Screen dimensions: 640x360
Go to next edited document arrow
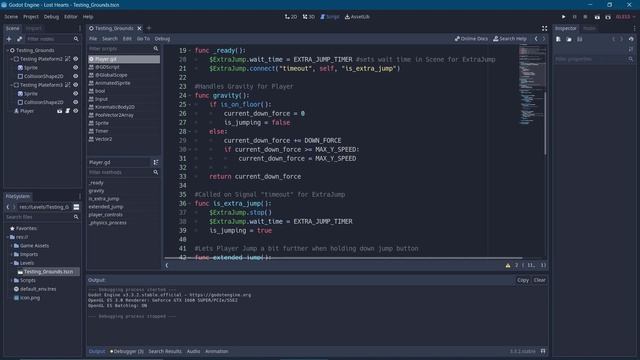[544, 39]
